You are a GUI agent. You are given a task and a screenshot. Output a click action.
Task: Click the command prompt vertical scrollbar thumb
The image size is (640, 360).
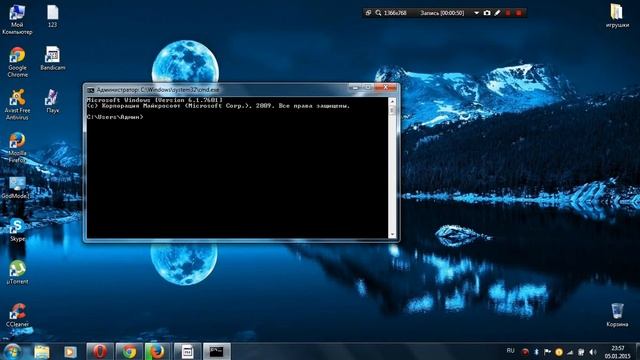392,110
